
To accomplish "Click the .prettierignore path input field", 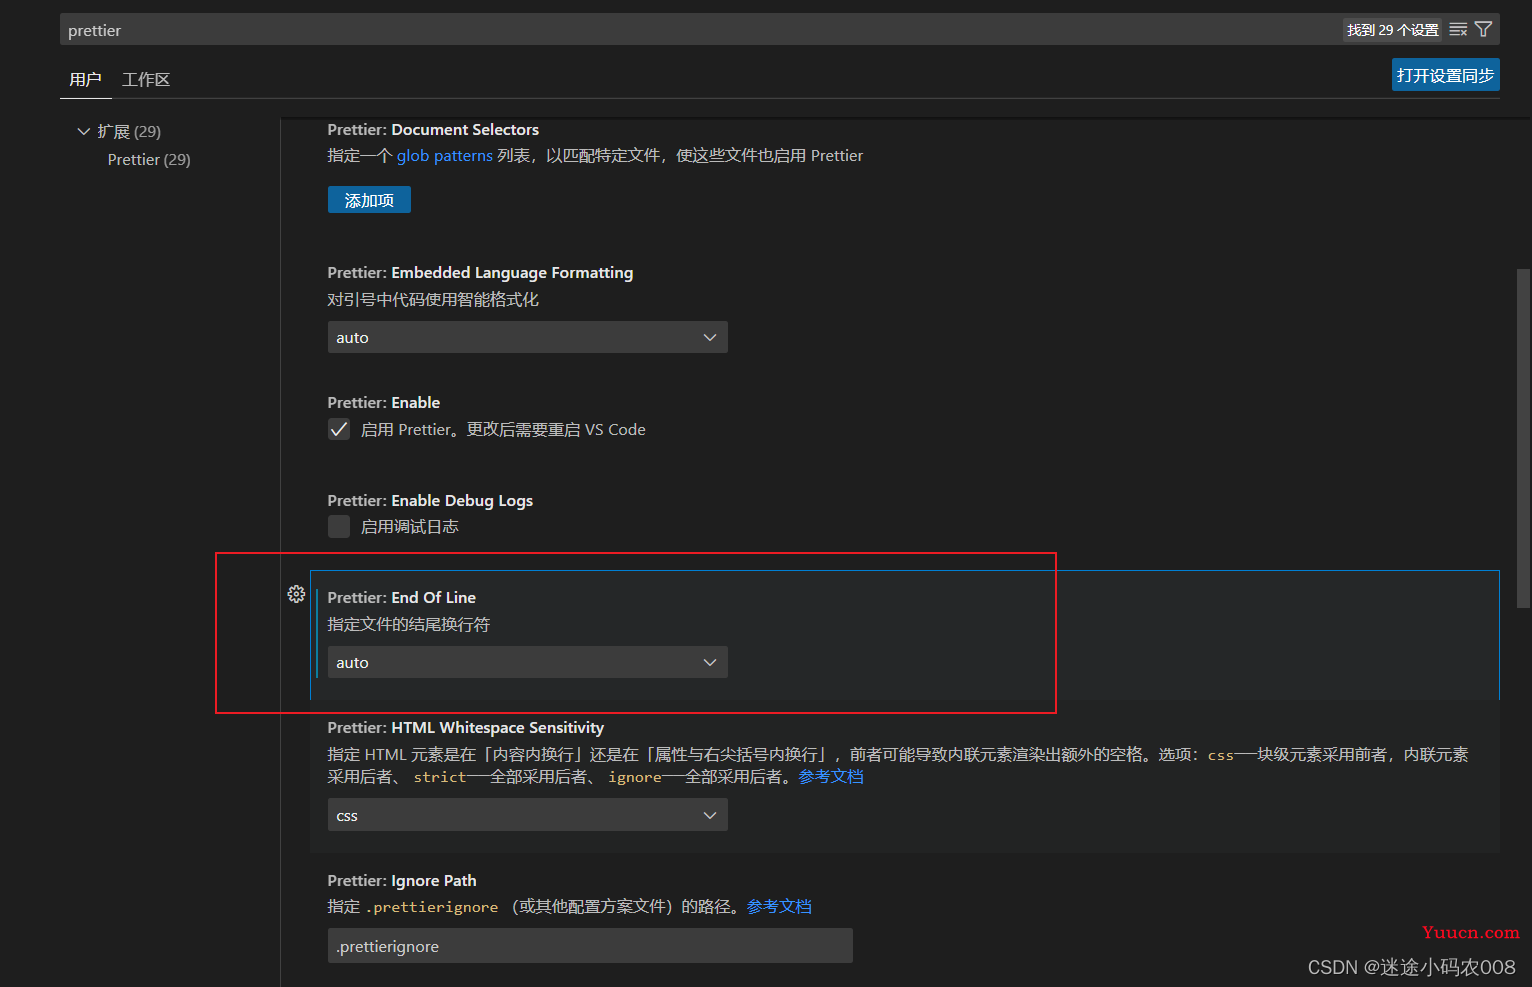I will coord(590,946).
